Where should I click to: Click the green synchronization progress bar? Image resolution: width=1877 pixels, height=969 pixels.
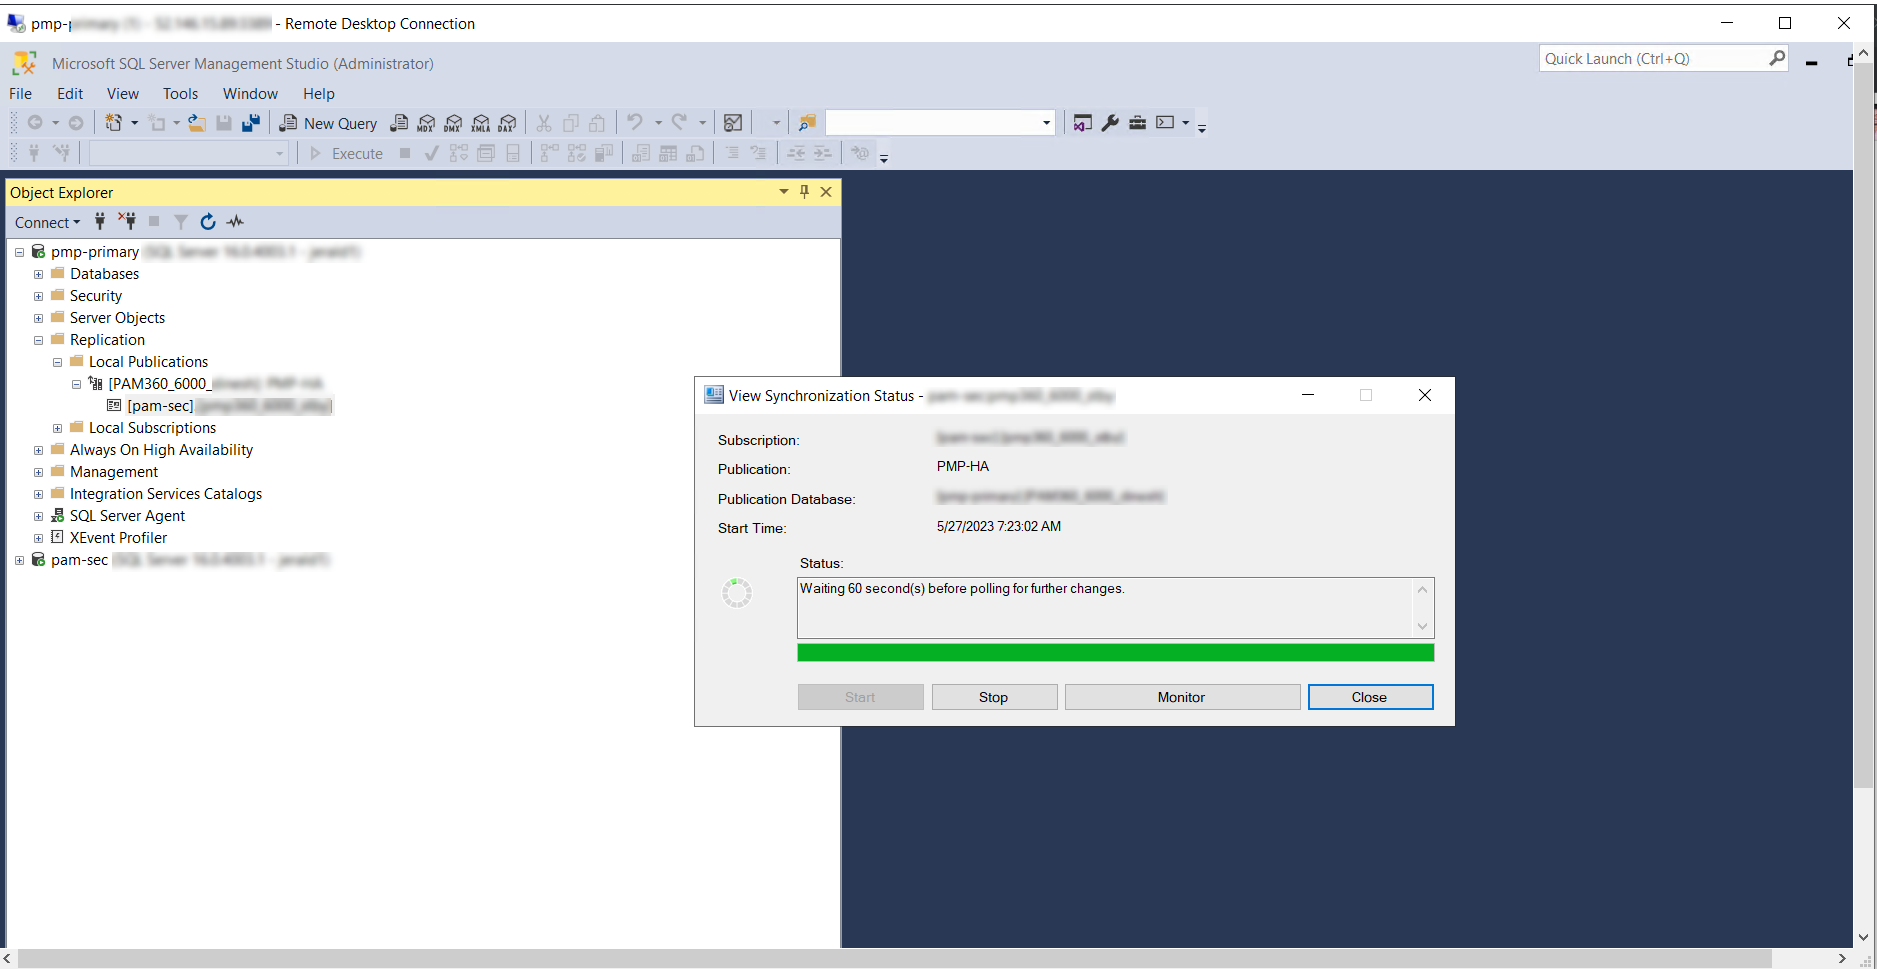(x=1115, y=653)
